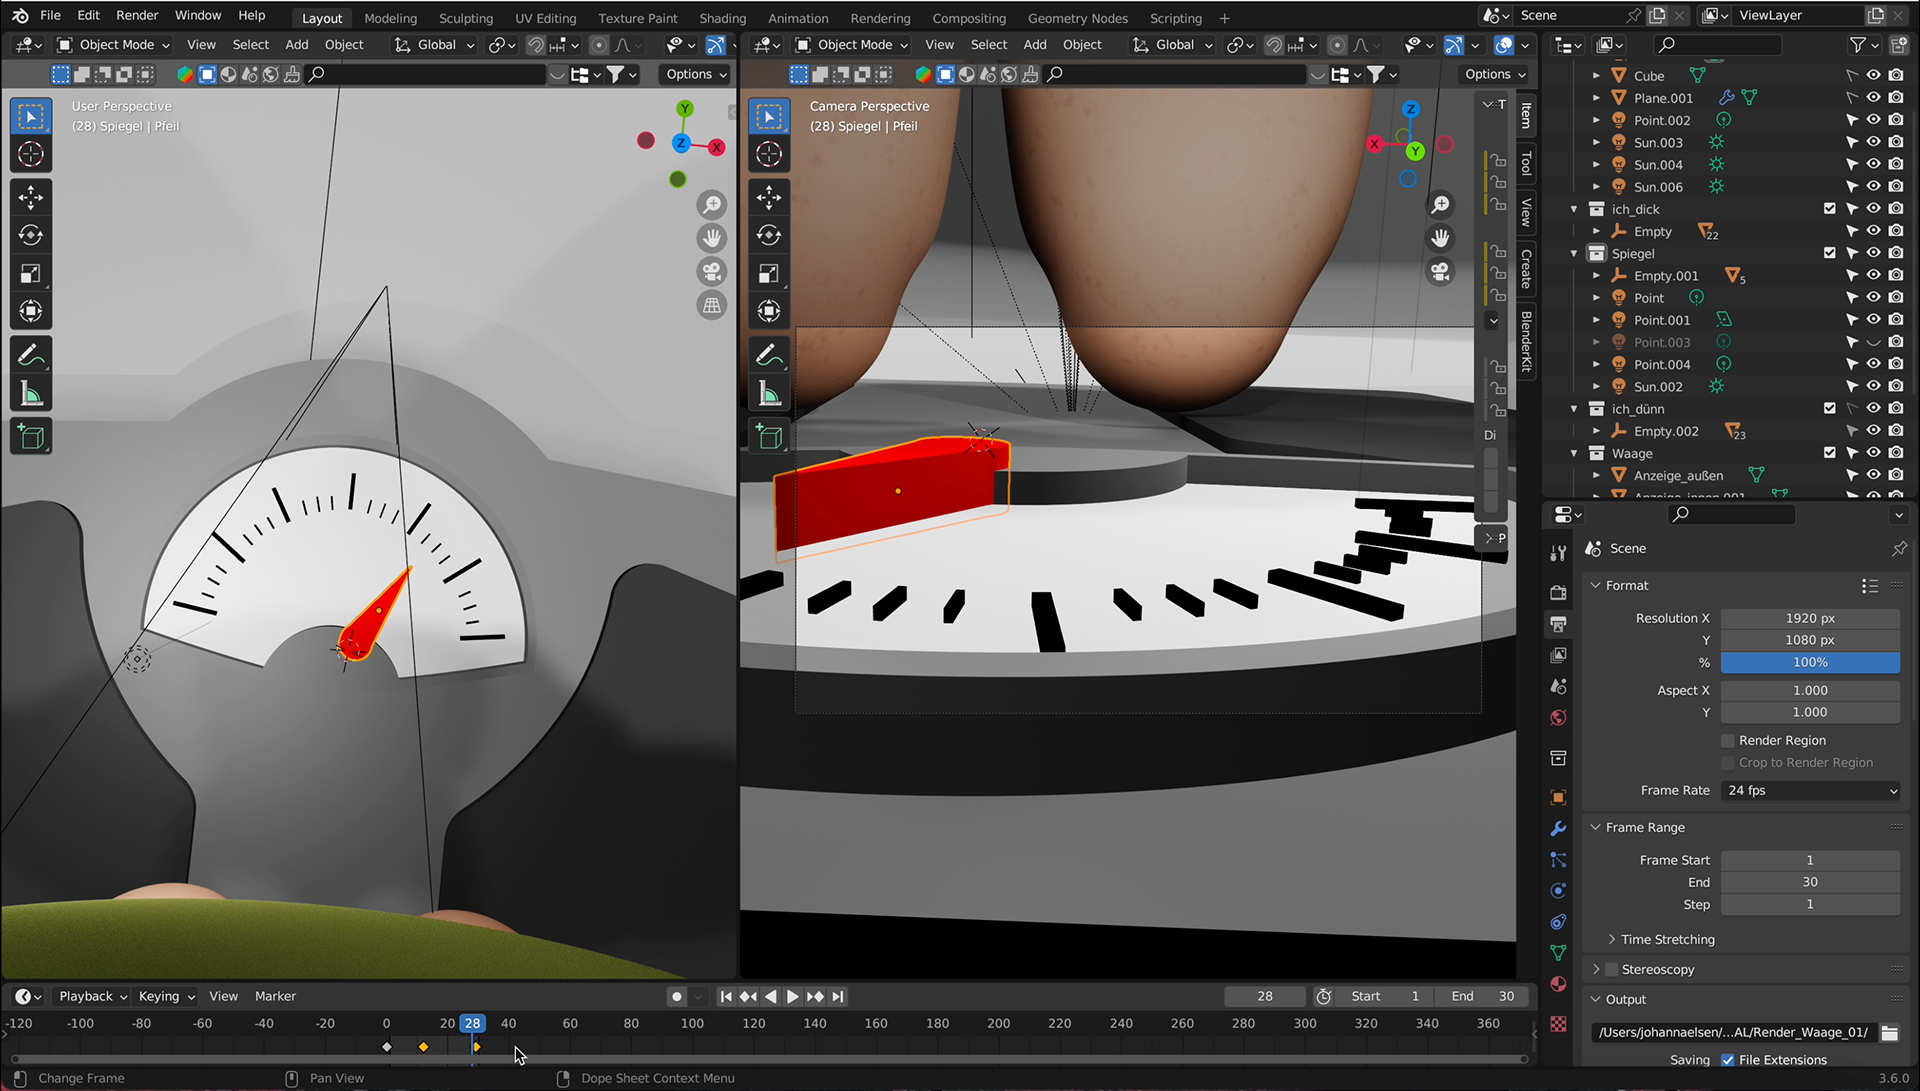The width and height of the screenshot is (1920, 1091).
Task: Open left viewport Add menu
Action: point(296,45)
